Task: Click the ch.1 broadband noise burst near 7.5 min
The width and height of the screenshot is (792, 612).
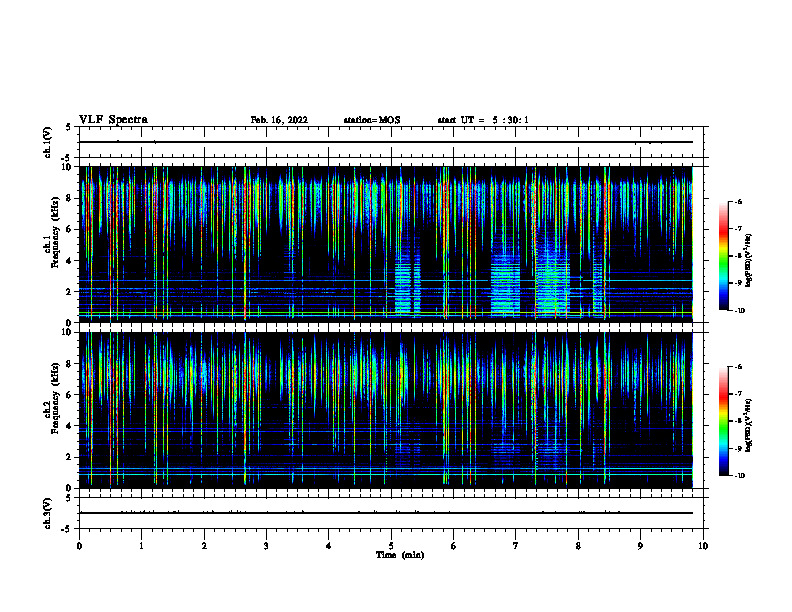Action: 553,275
